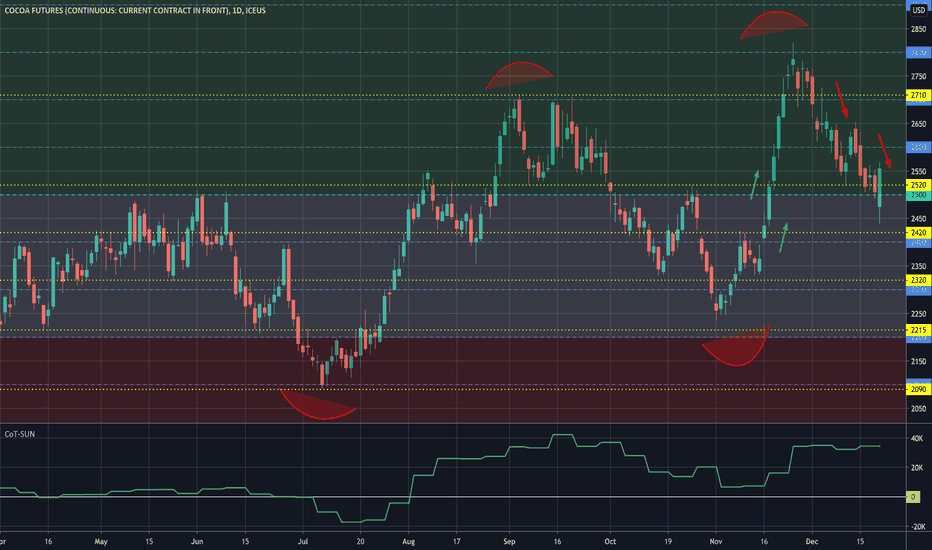Click the Aug label on time axis

pos(408,542)
